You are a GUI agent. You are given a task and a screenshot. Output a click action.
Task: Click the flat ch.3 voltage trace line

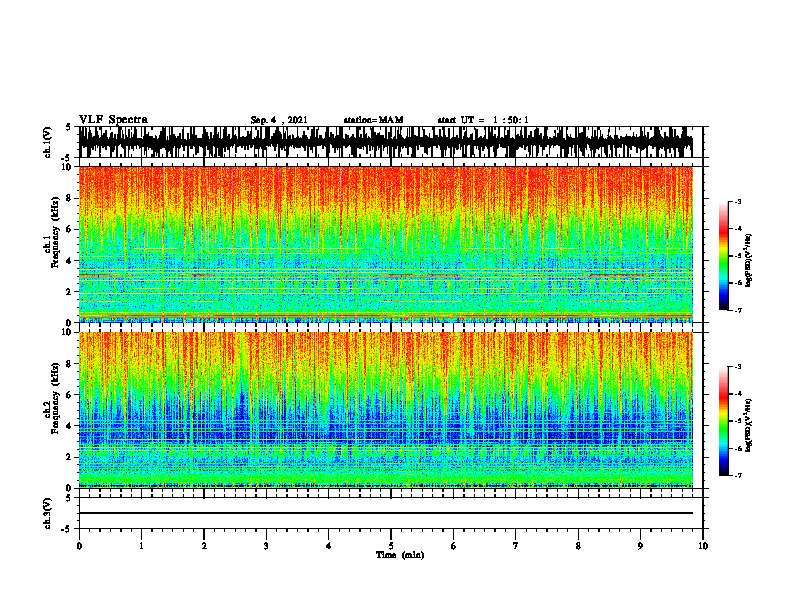[x=385, y=513]
